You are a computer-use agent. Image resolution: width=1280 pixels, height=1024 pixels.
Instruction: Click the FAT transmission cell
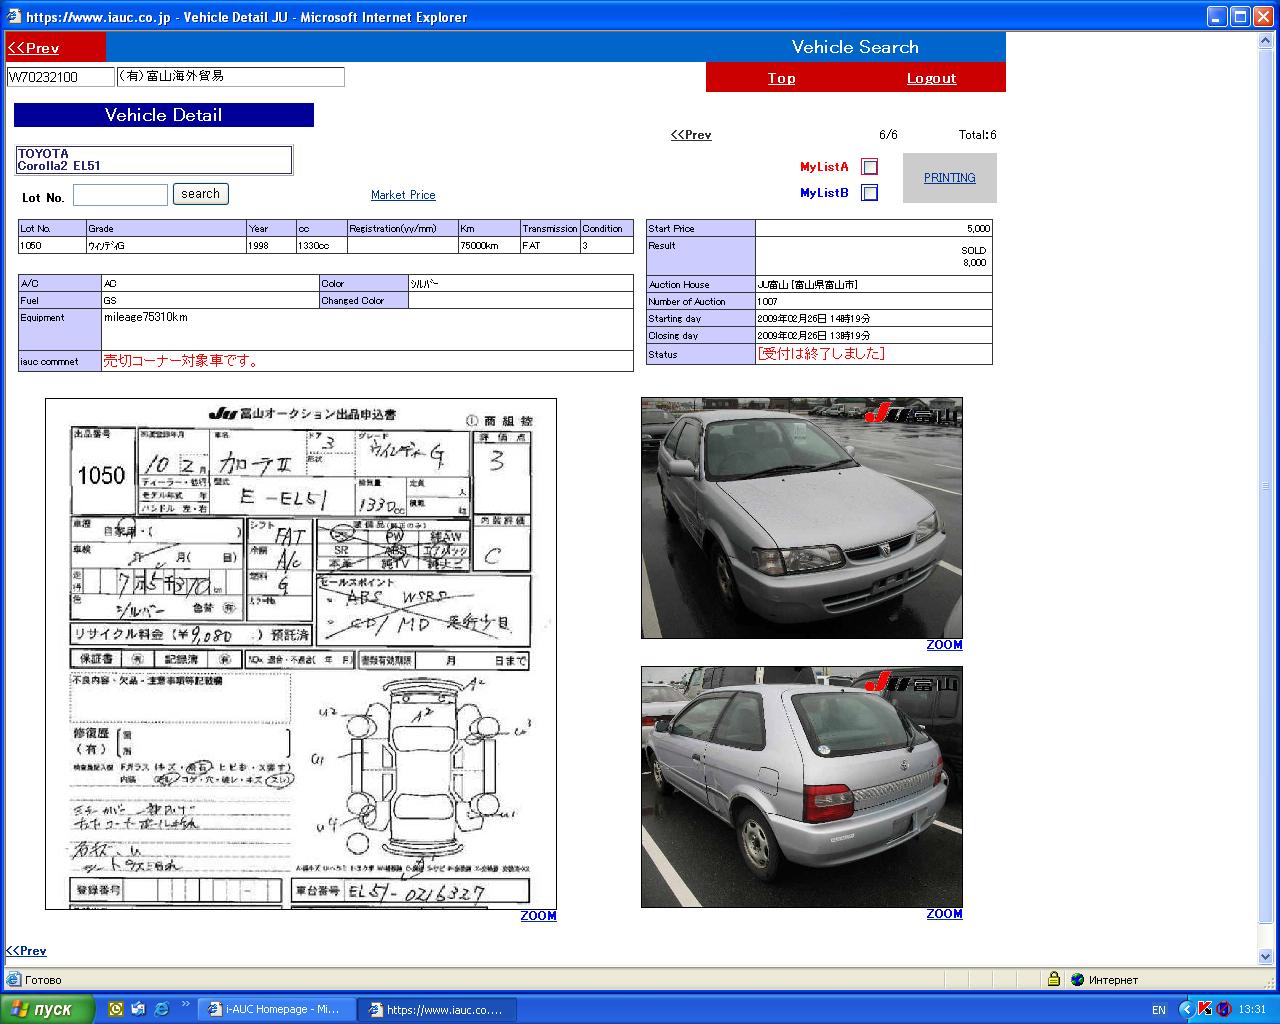pos(550,245)
